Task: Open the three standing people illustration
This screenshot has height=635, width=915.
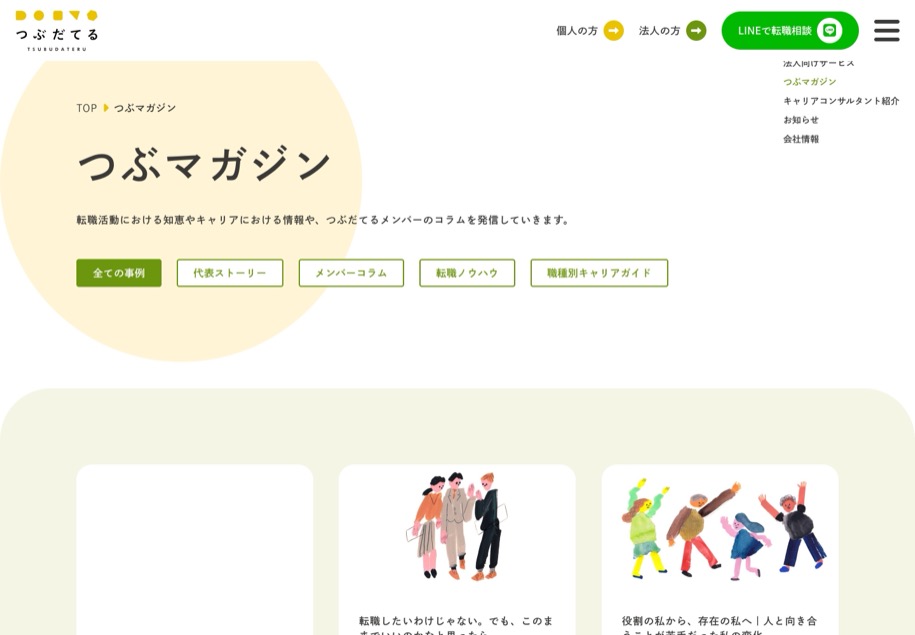Action: click(457, 526)
